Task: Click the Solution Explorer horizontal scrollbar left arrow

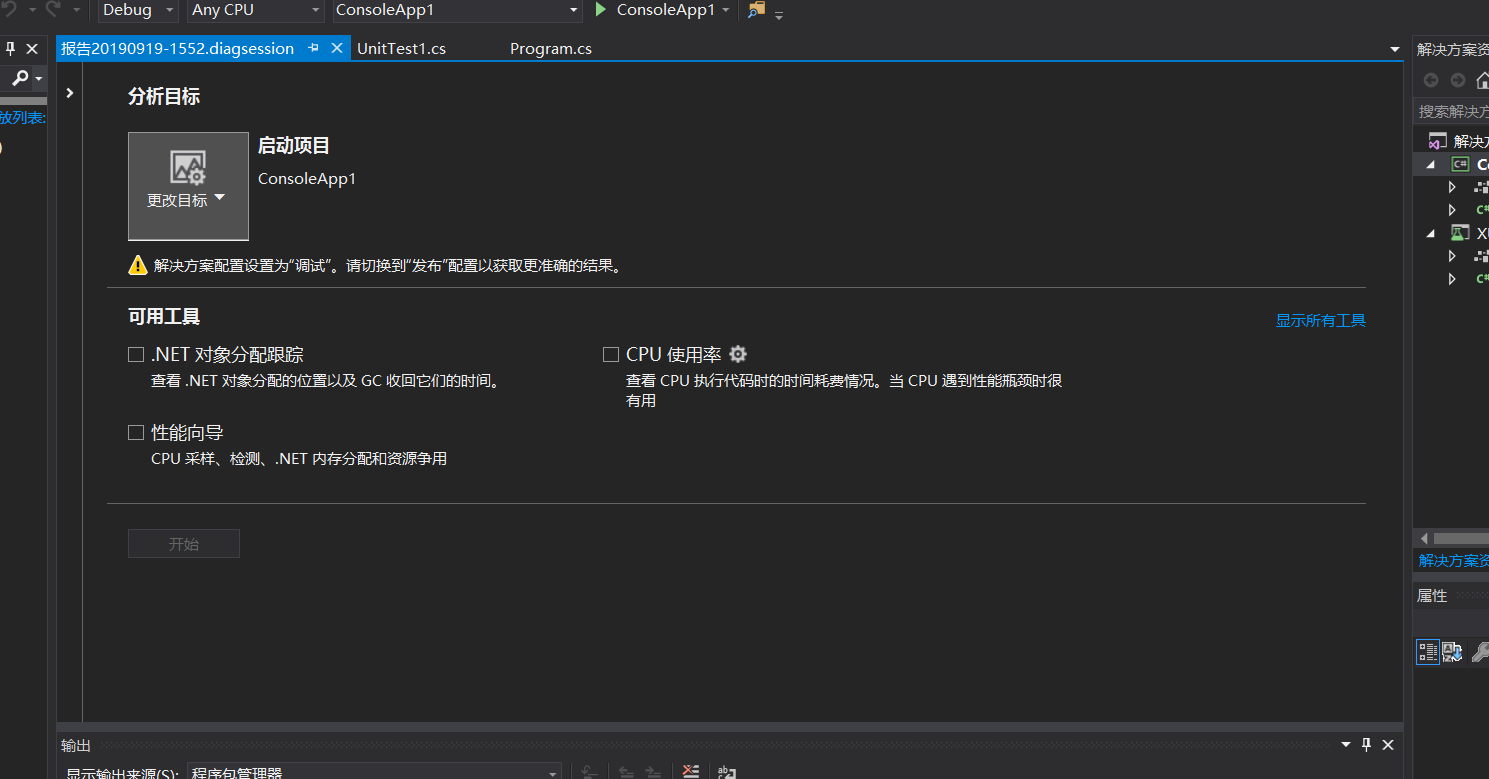Action: [1423, 538]
